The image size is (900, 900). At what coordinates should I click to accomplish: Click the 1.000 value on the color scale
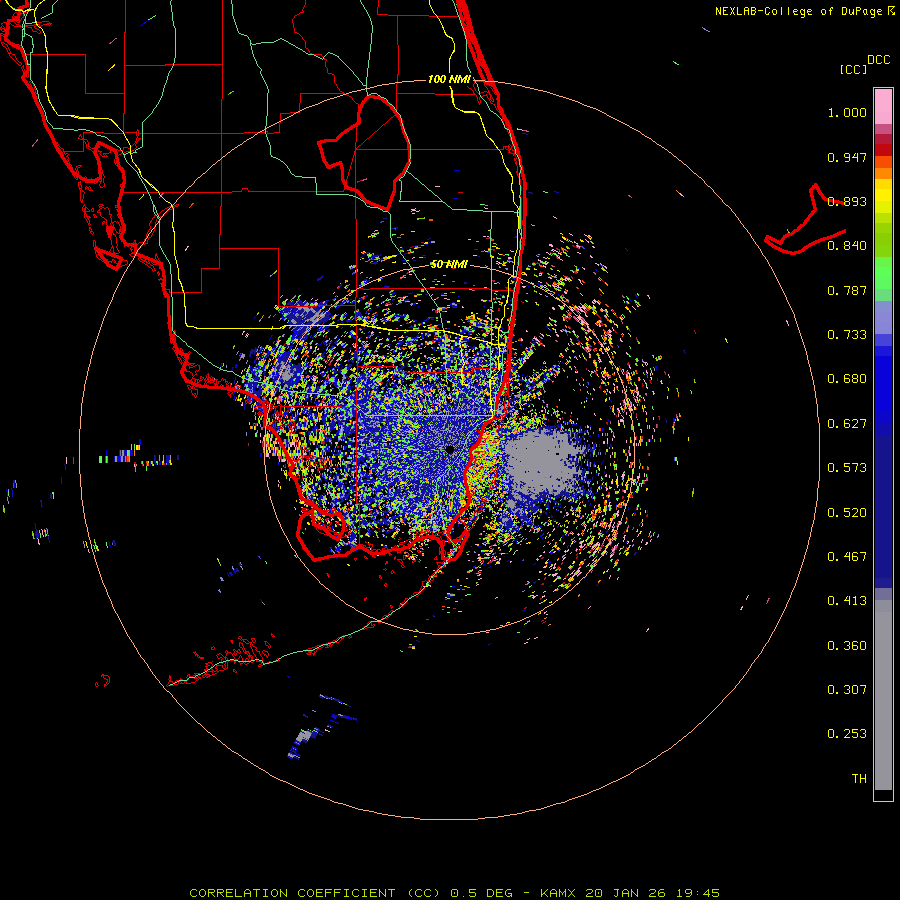(847, 112)
